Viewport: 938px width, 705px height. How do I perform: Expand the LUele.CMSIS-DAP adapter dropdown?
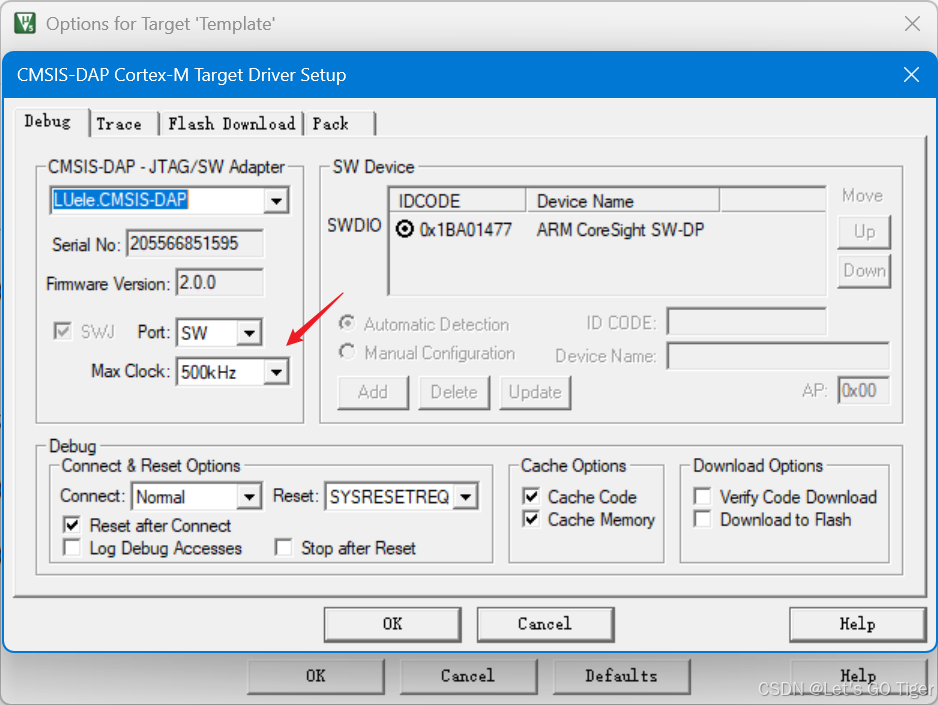point(276,201)
